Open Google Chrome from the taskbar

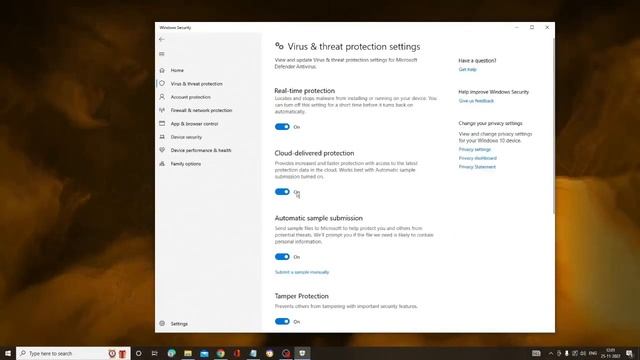click(220, 353)
